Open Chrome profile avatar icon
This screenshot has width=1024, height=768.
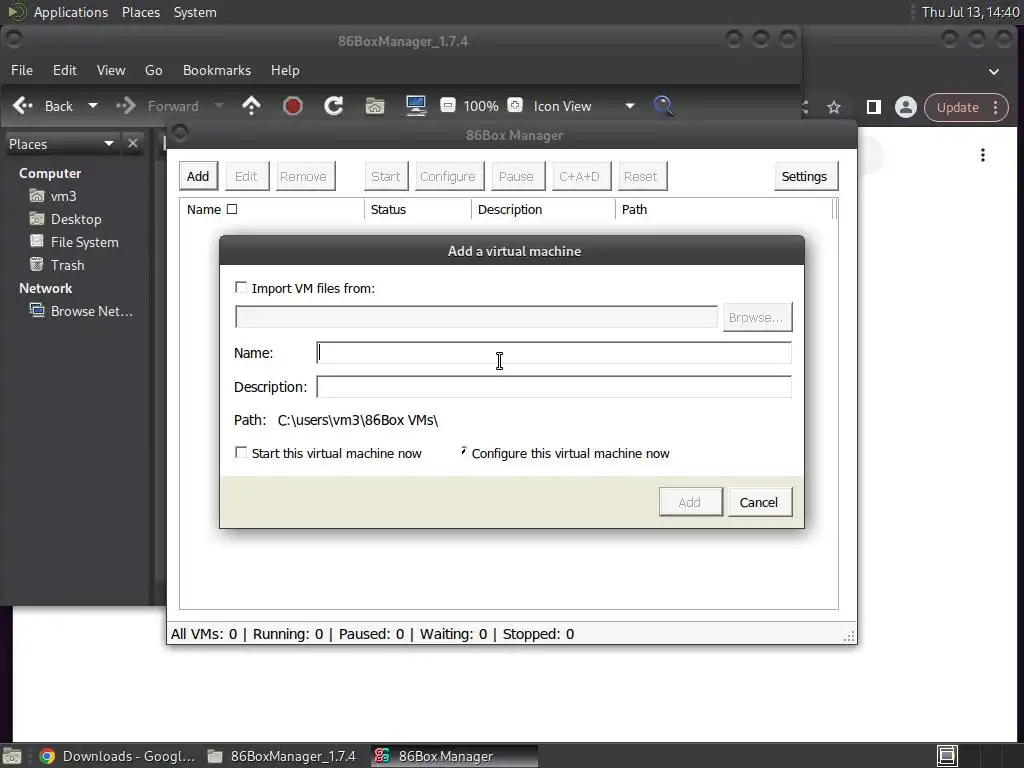pyautogui.click(x=906, y=107)
